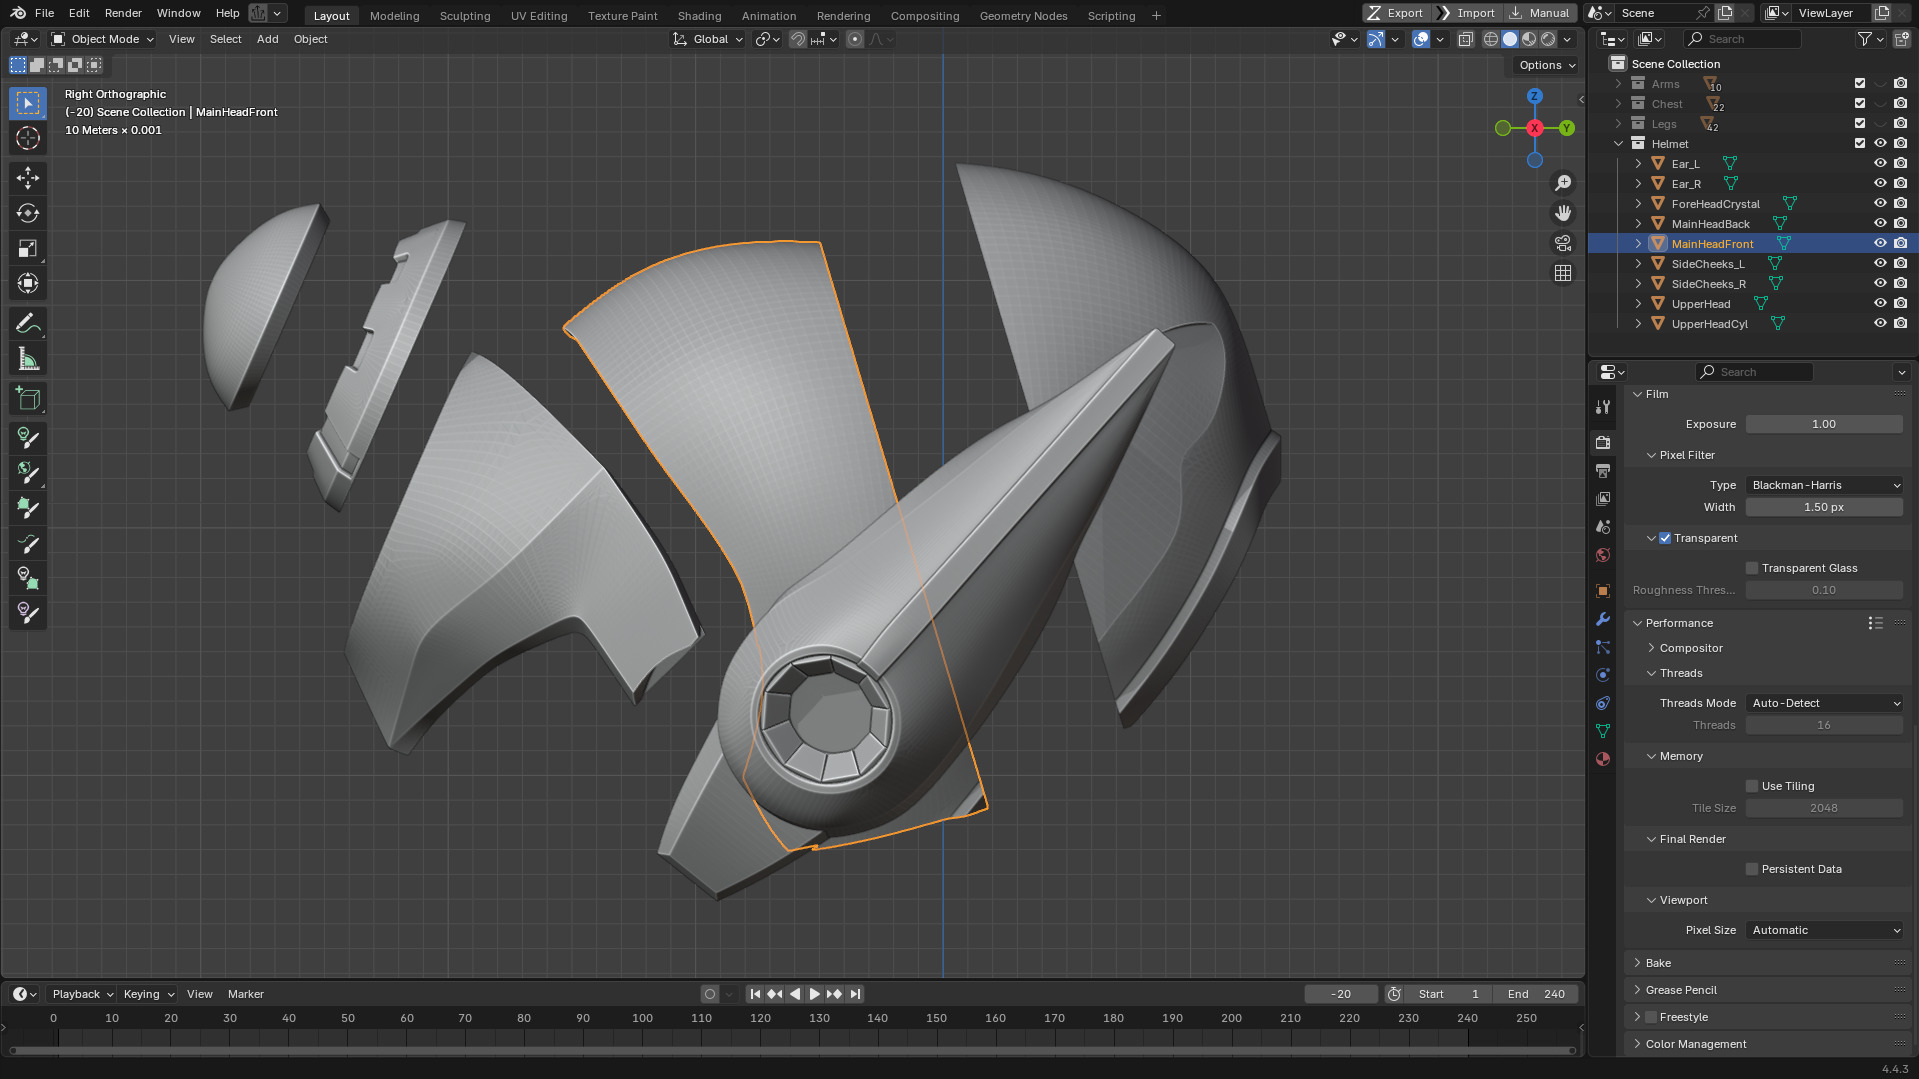Open the Tool properties tab
1919x1079 pixels.
click(x=1603, y=407)
